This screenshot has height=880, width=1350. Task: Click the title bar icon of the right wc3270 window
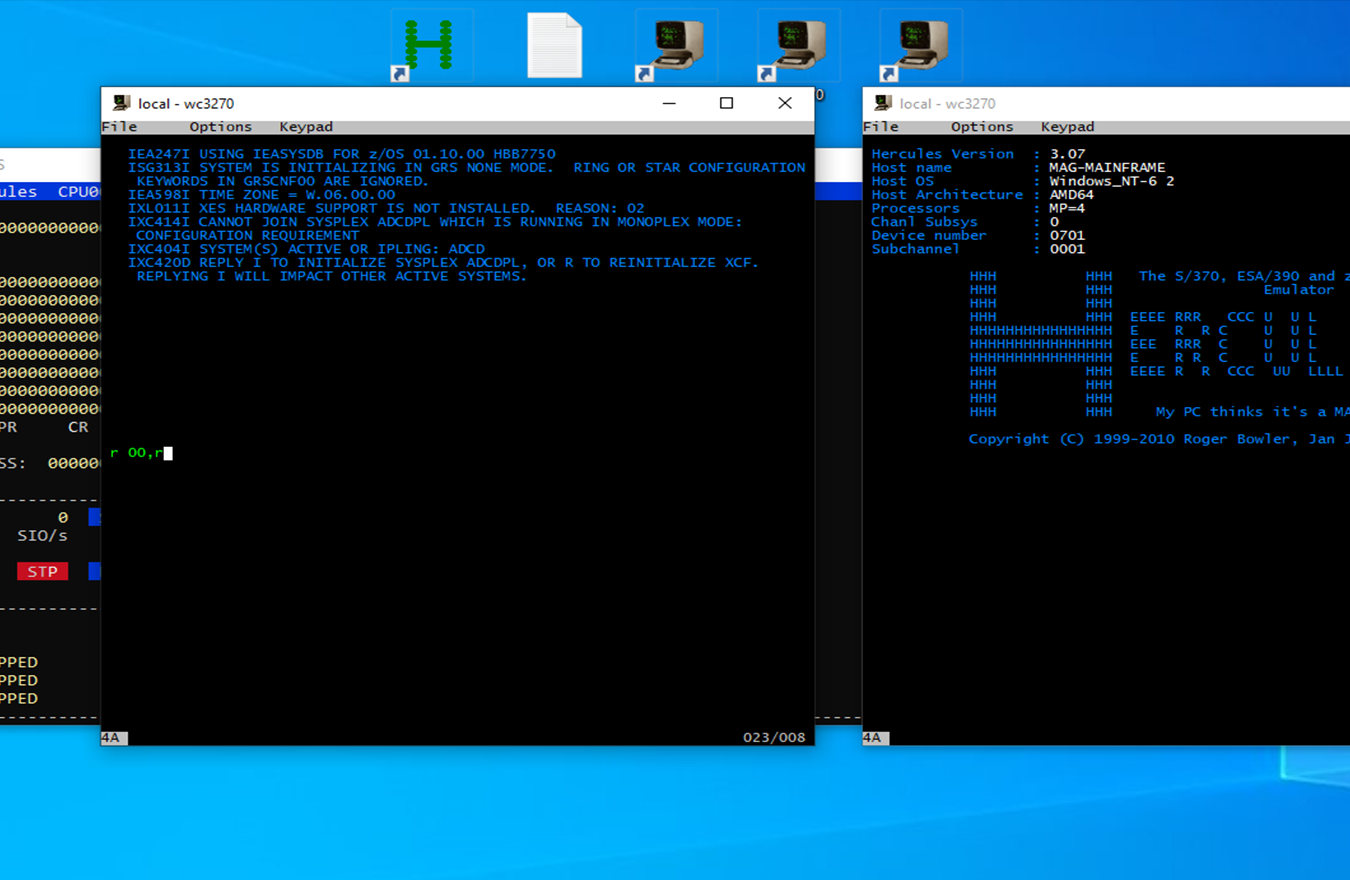click(x=883, y=103)
